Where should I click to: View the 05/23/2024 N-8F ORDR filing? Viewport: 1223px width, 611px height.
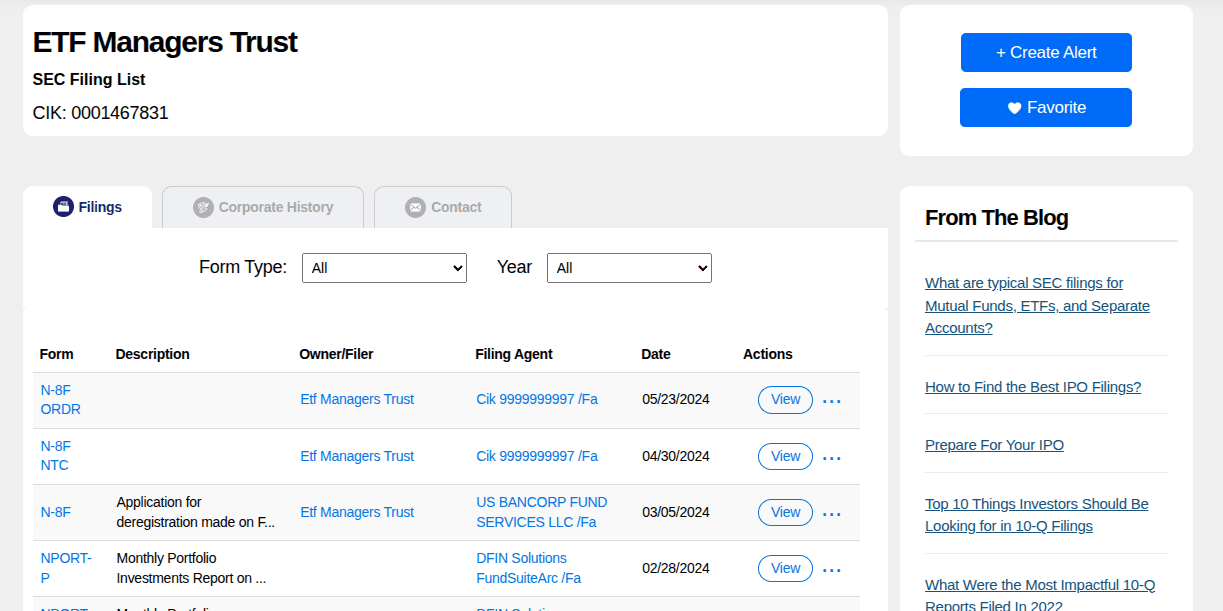(785, 400)
